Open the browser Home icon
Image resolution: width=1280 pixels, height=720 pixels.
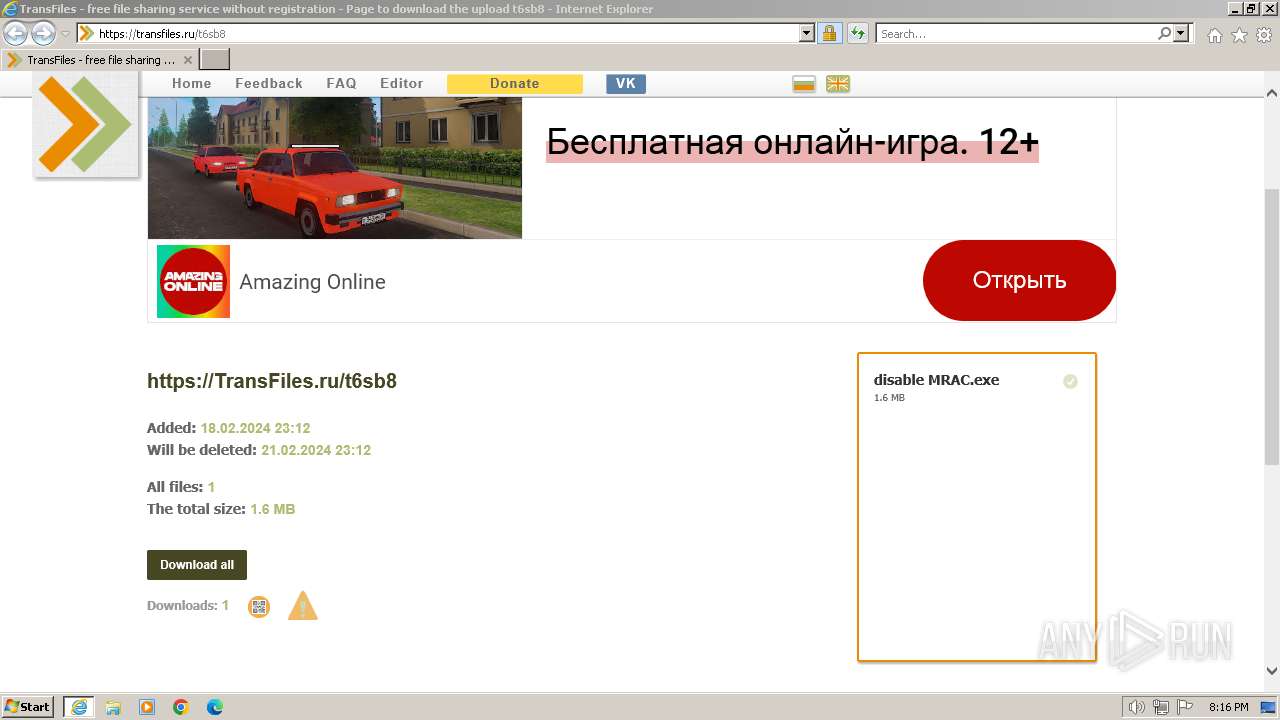[x=1214, y=35]
